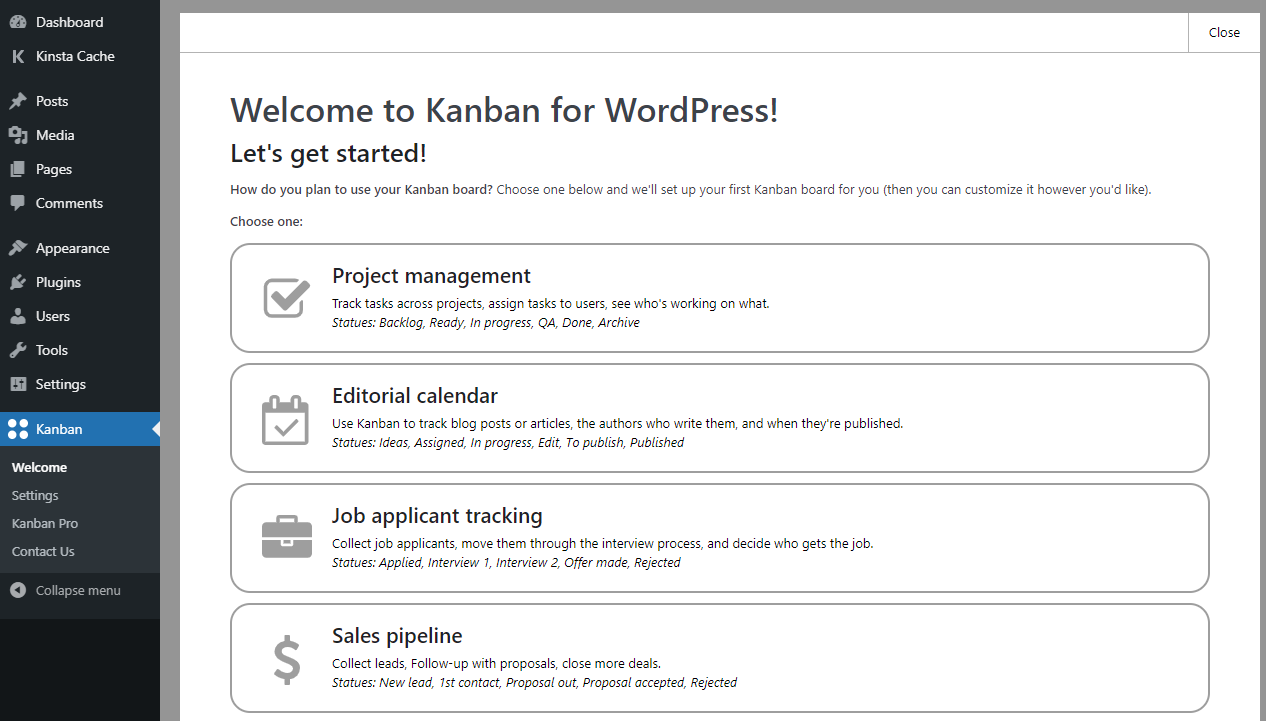The image size is (1266, 721).
Task: Click the Users person icon
Action: (x=18, y=316)
